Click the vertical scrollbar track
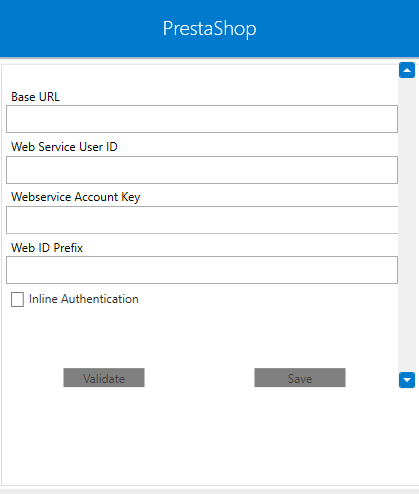 (x=407, y=225)
